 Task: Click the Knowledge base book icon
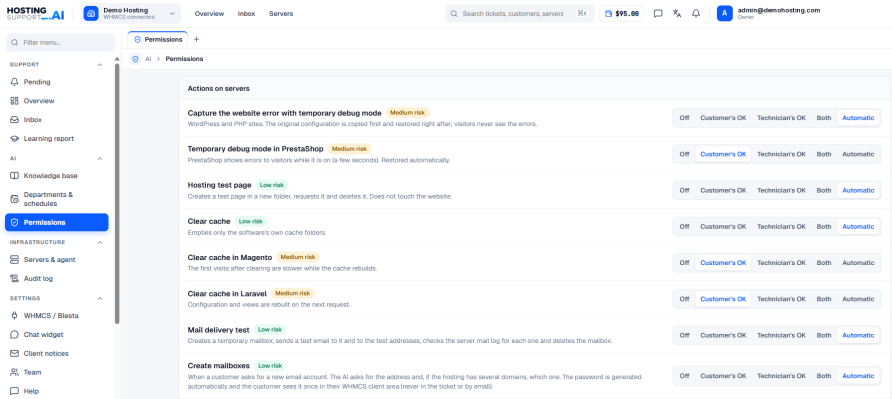[x=15, y=176]
